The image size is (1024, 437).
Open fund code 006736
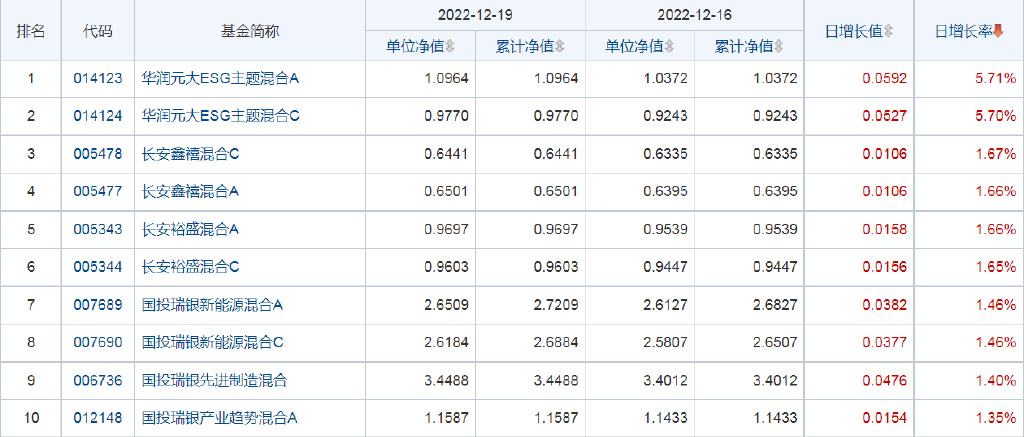tap(97, 380)
